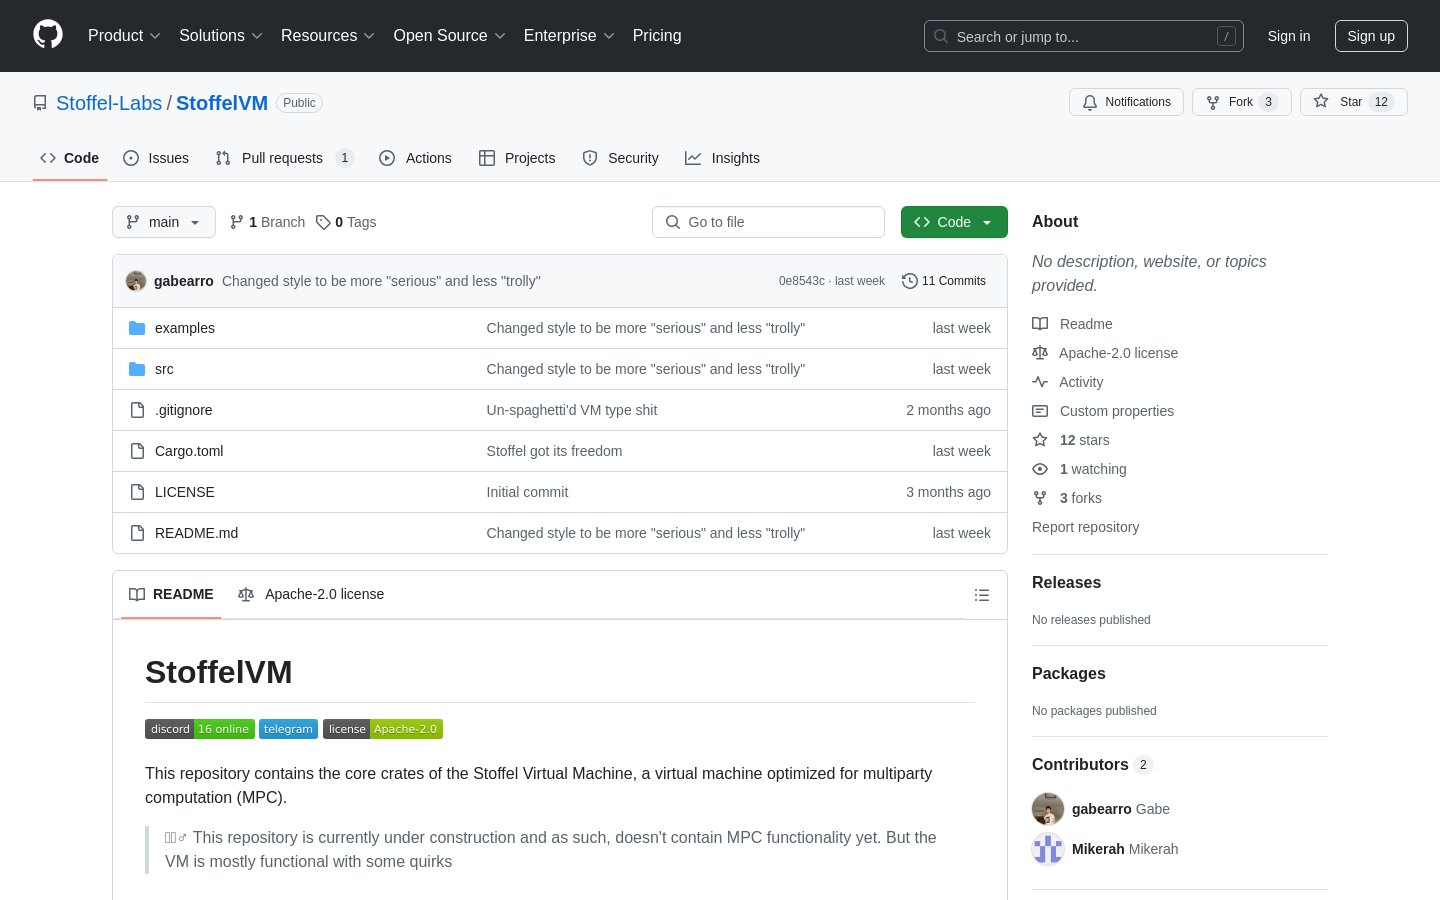Expand the Solutions menu
The width and height of the screenshot is (1440, 900).
click(x=221, y=36)
